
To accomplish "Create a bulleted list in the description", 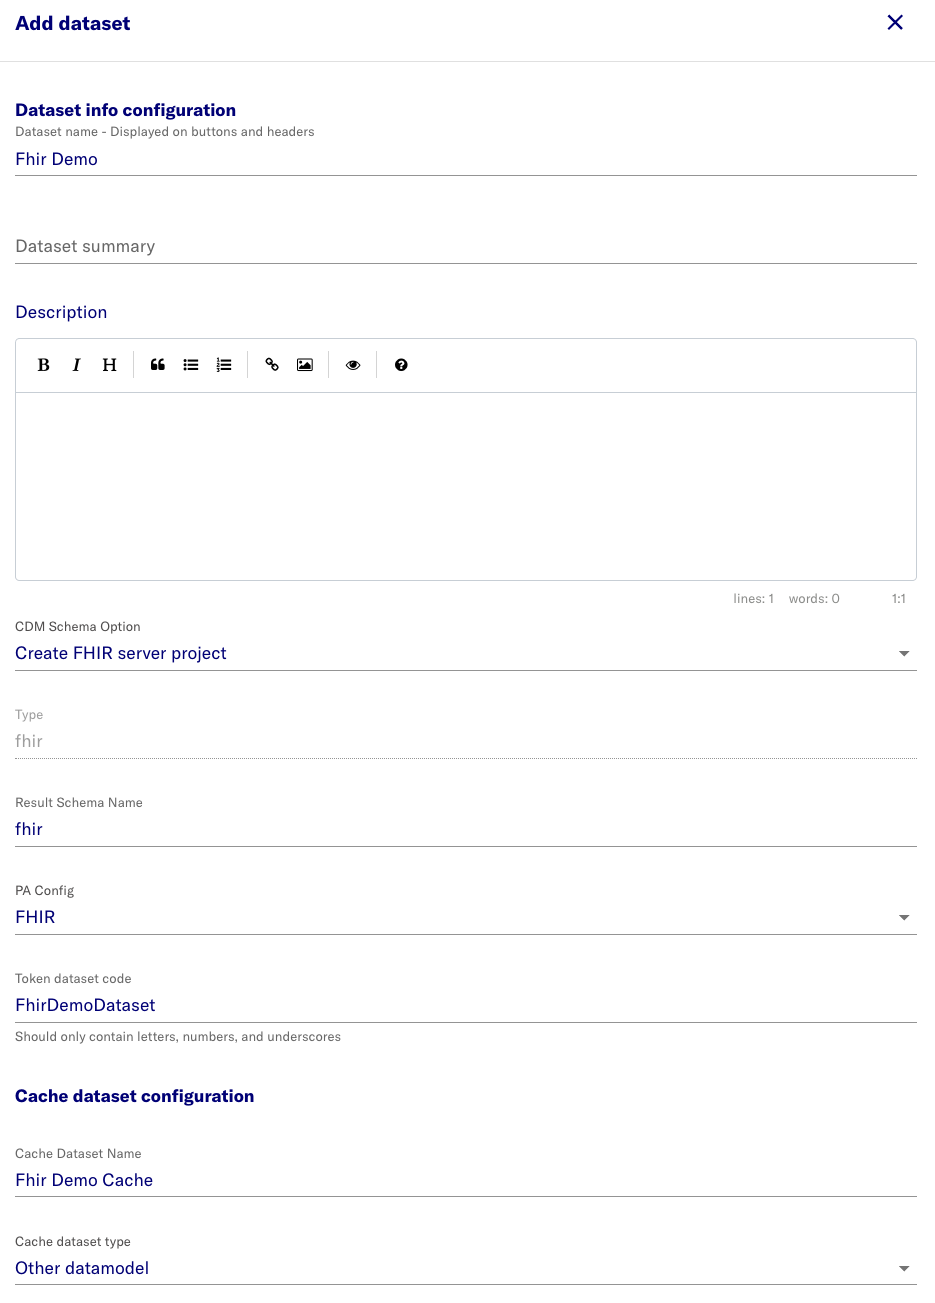I will click(x=190, y=364).
